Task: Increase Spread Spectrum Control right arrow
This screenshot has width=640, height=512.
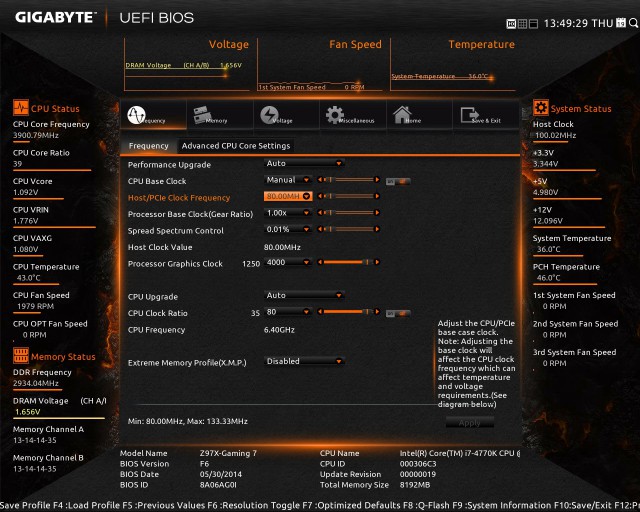Action: (377, 229)
